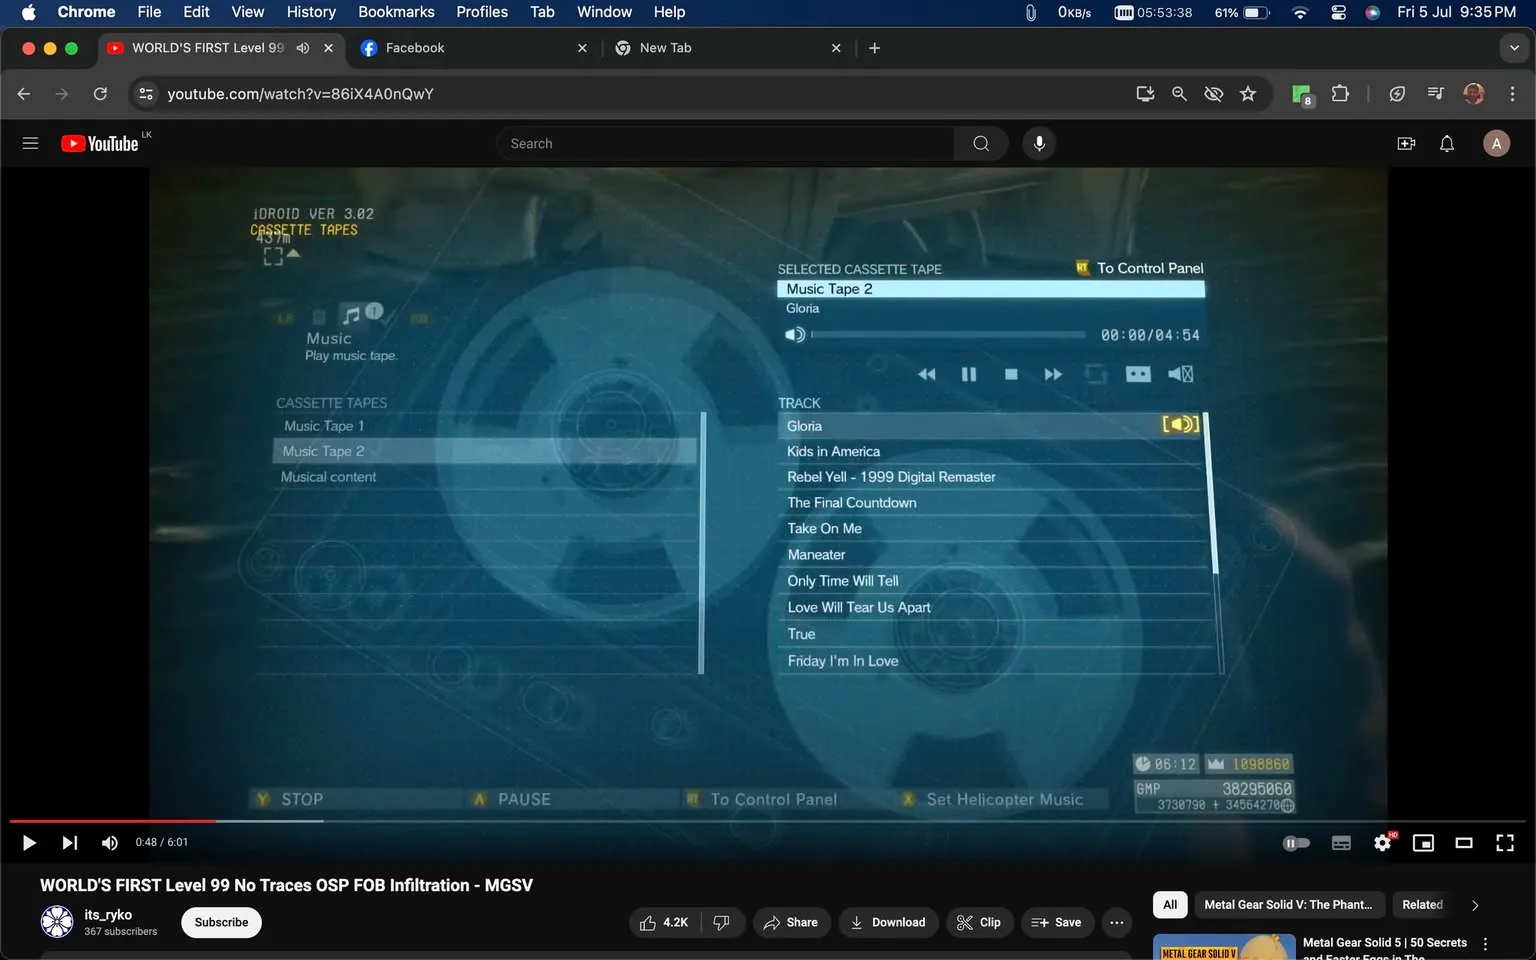Open YouTube notifications bell
This screenshot has width=1536, height=960.
click(x=1446, y=143)
